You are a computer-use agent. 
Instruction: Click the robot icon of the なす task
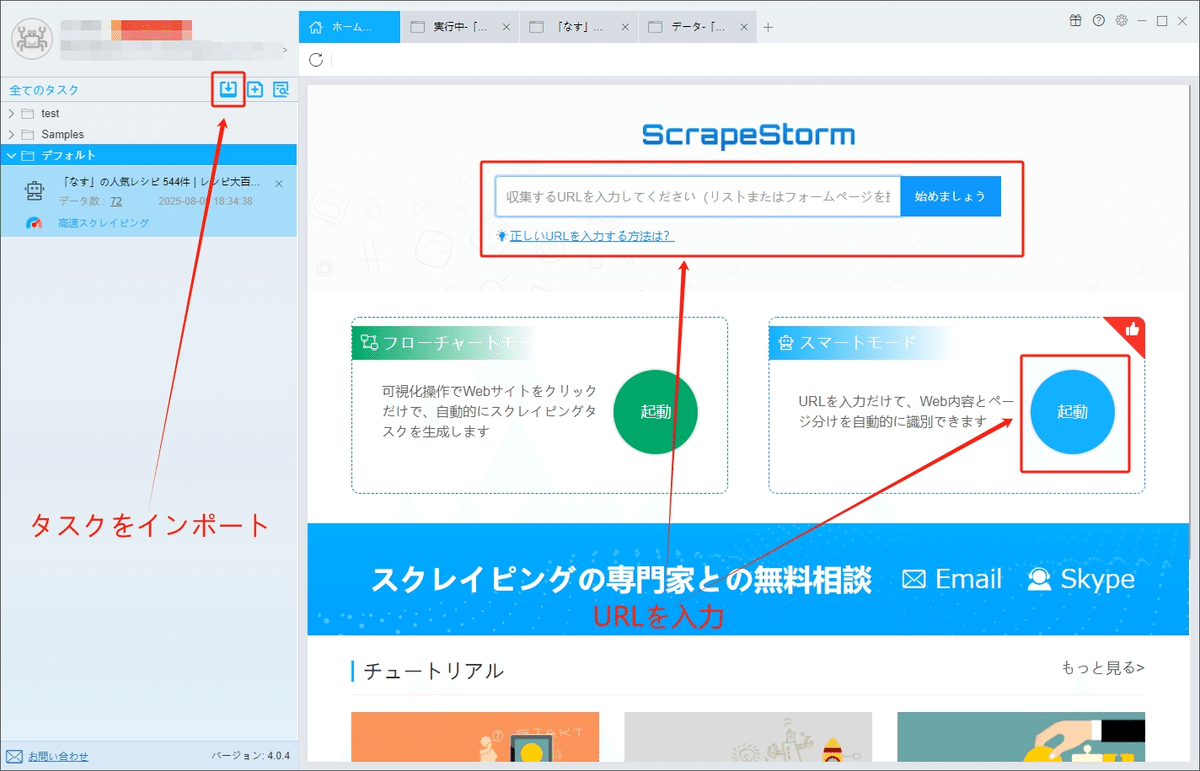click(x=34, y=191)
